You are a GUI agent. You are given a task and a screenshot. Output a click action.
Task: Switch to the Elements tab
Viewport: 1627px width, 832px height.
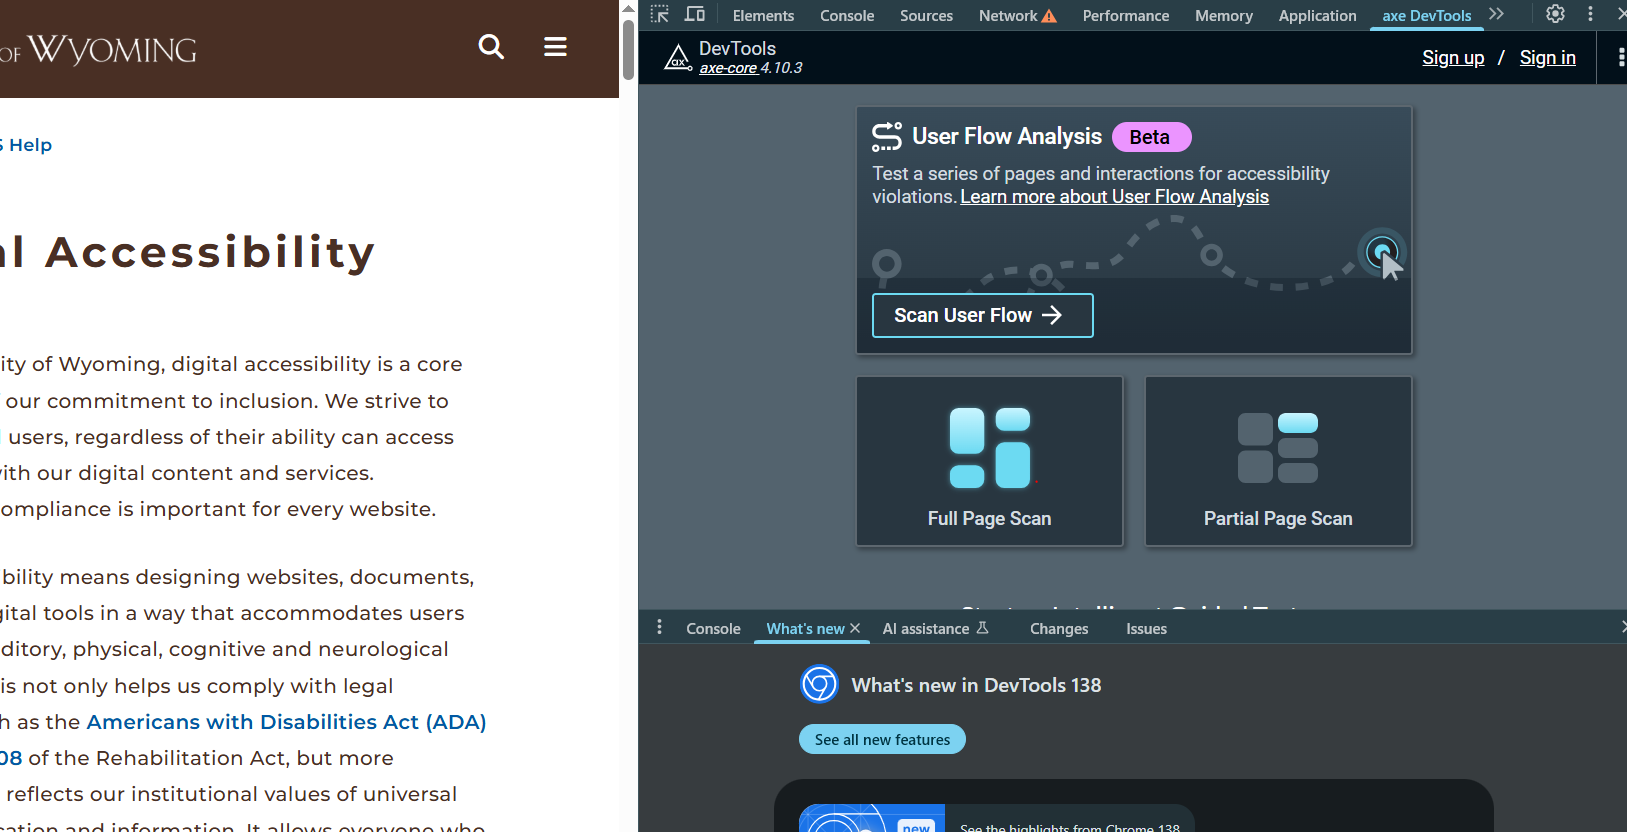coord(763,16)
